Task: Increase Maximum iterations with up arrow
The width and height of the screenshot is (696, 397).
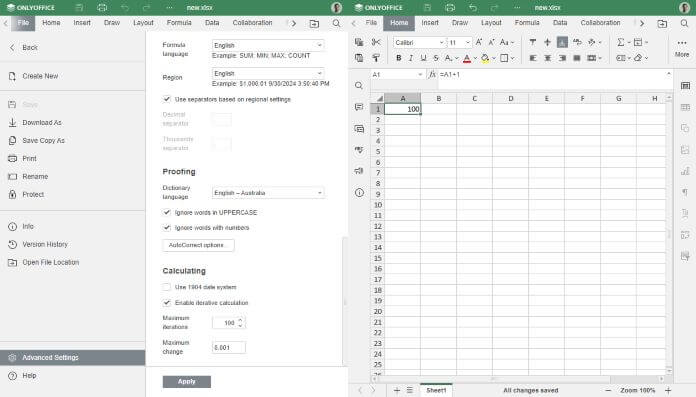Action: [x=240, y=320]
